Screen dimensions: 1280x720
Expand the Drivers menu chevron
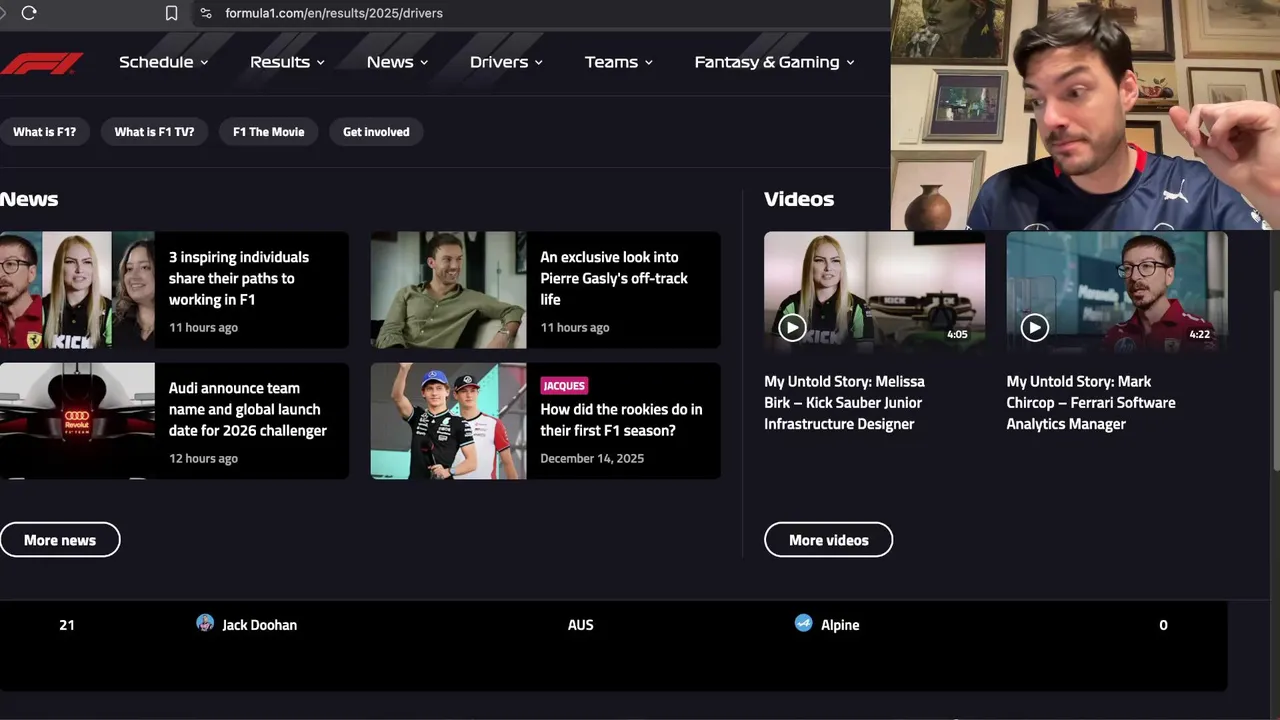539,63
